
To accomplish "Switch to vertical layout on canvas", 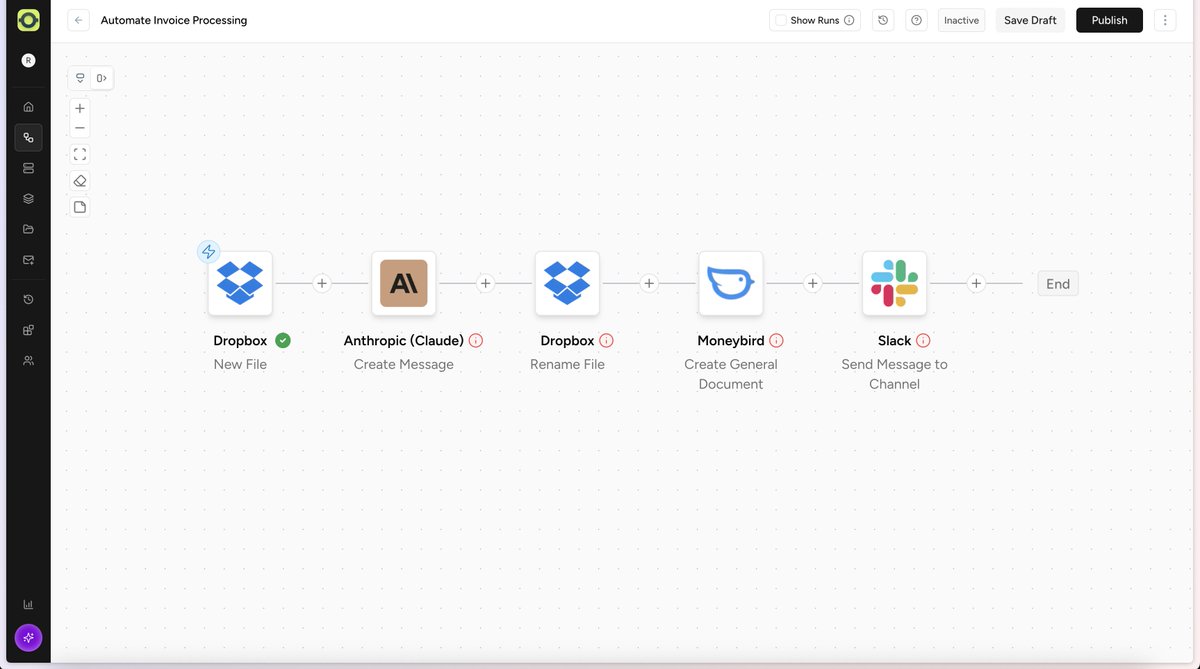I will click(80, 78).
